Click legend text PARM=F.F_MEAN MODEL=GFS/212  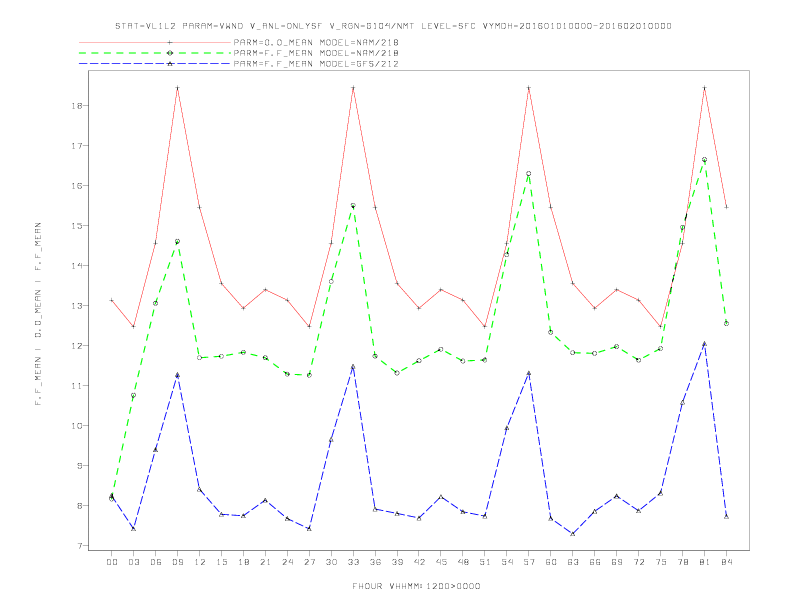click(x=316, y=64)
